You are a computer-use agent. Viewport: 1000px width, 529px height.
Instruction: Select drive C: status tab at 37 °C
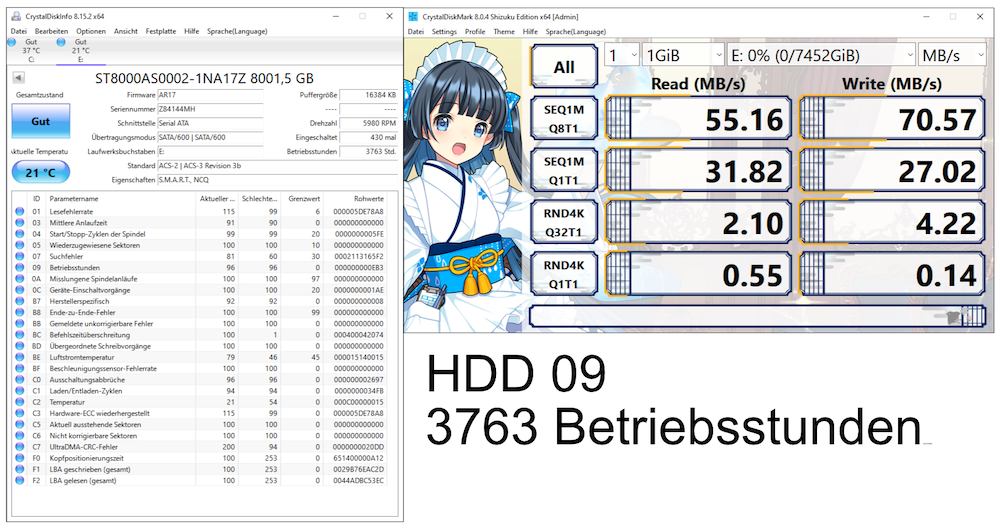(30, 50)
